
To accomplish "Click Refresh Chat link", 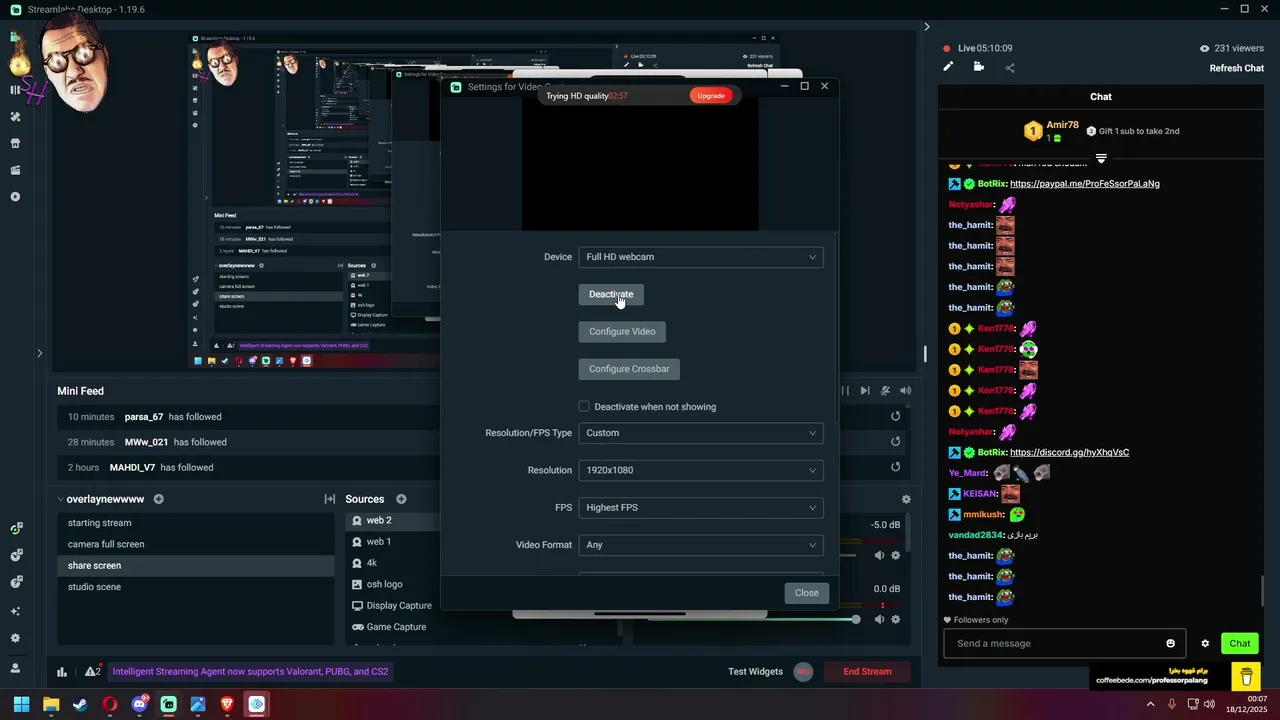I will (1237, 68).
